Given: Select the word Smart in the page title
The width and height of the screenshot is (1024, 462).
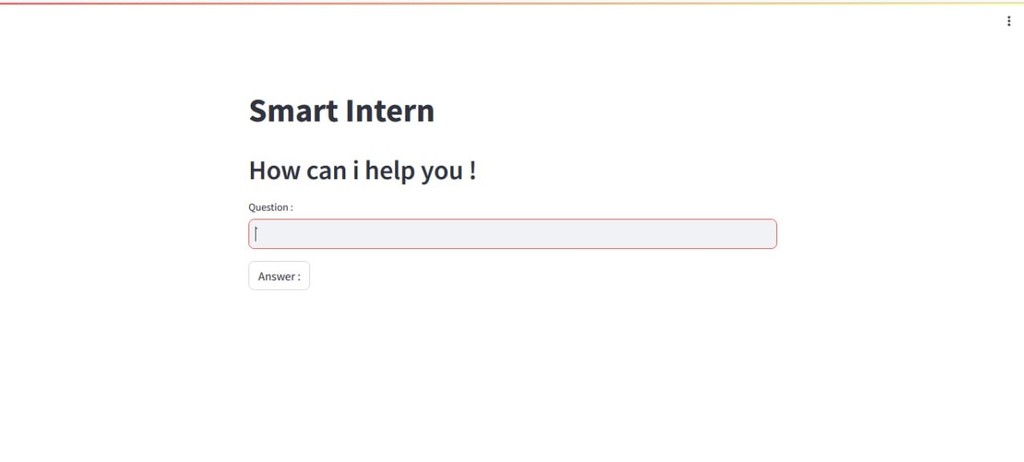Looking at the screenshot, I should [293, 110].
